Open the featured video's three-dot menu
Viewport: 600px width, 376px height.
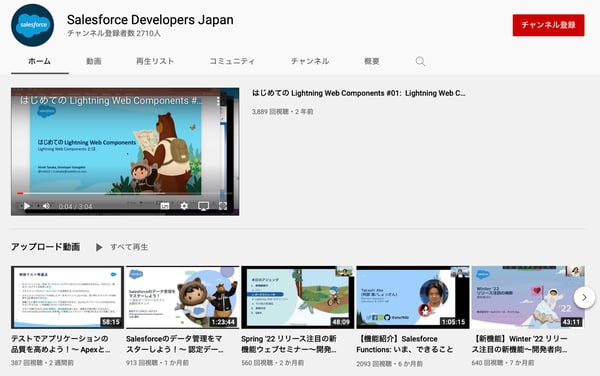[x=218, y=101]
